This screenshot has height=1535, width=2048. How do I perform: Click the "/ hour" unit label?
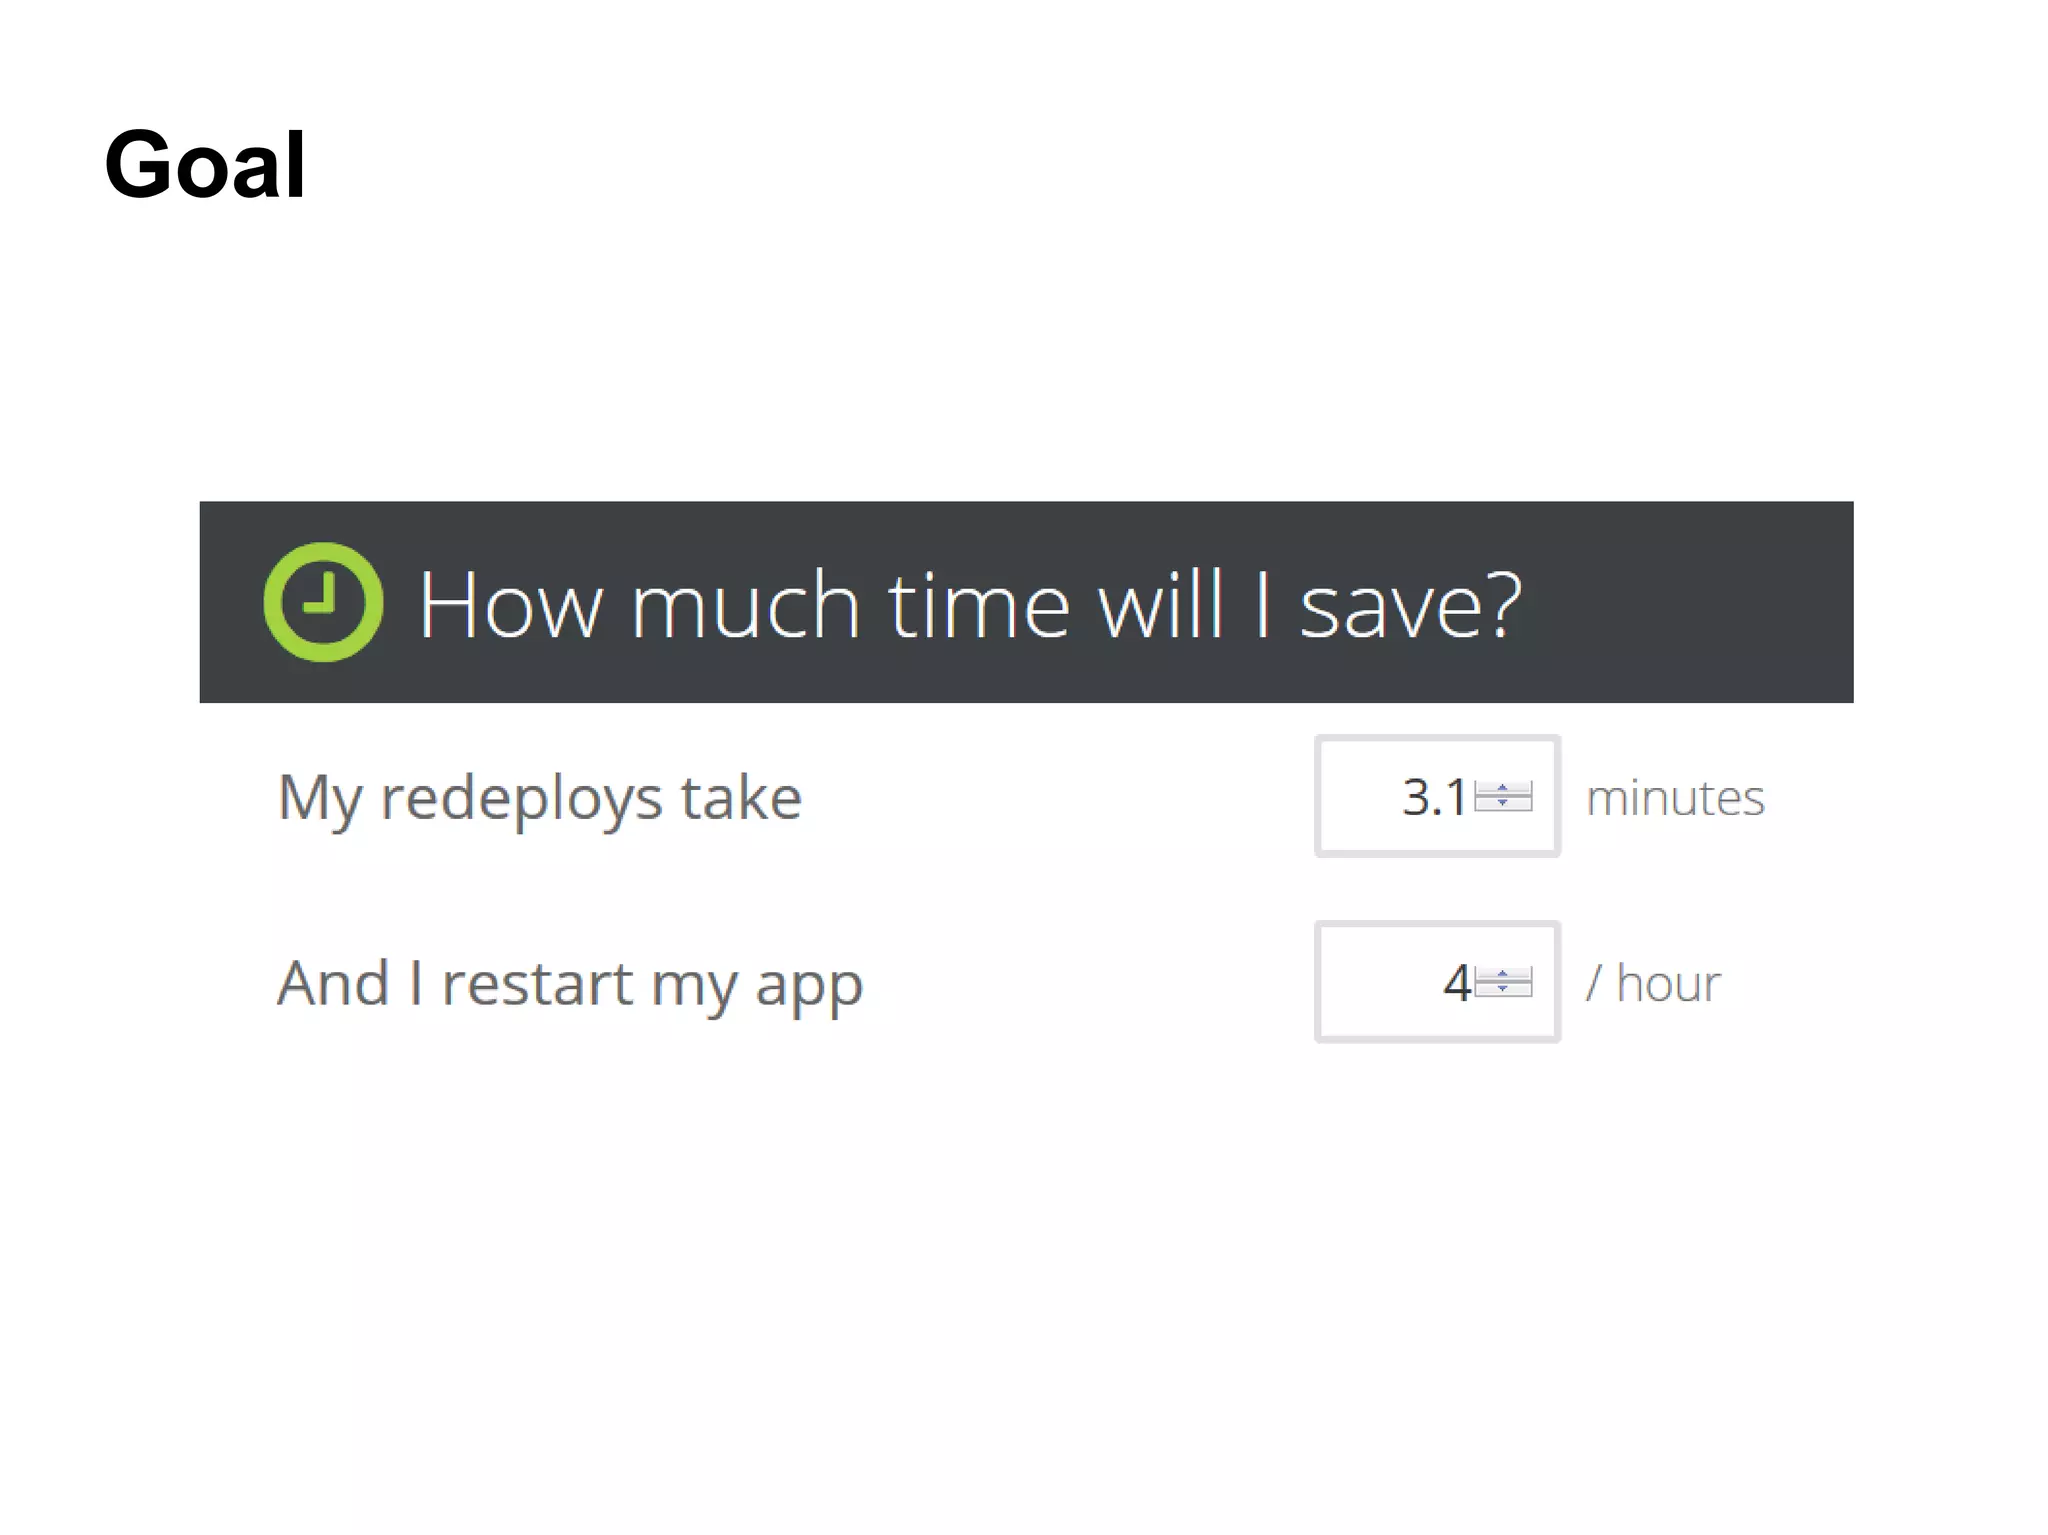pyautogui.click(x=1653, y=983)
